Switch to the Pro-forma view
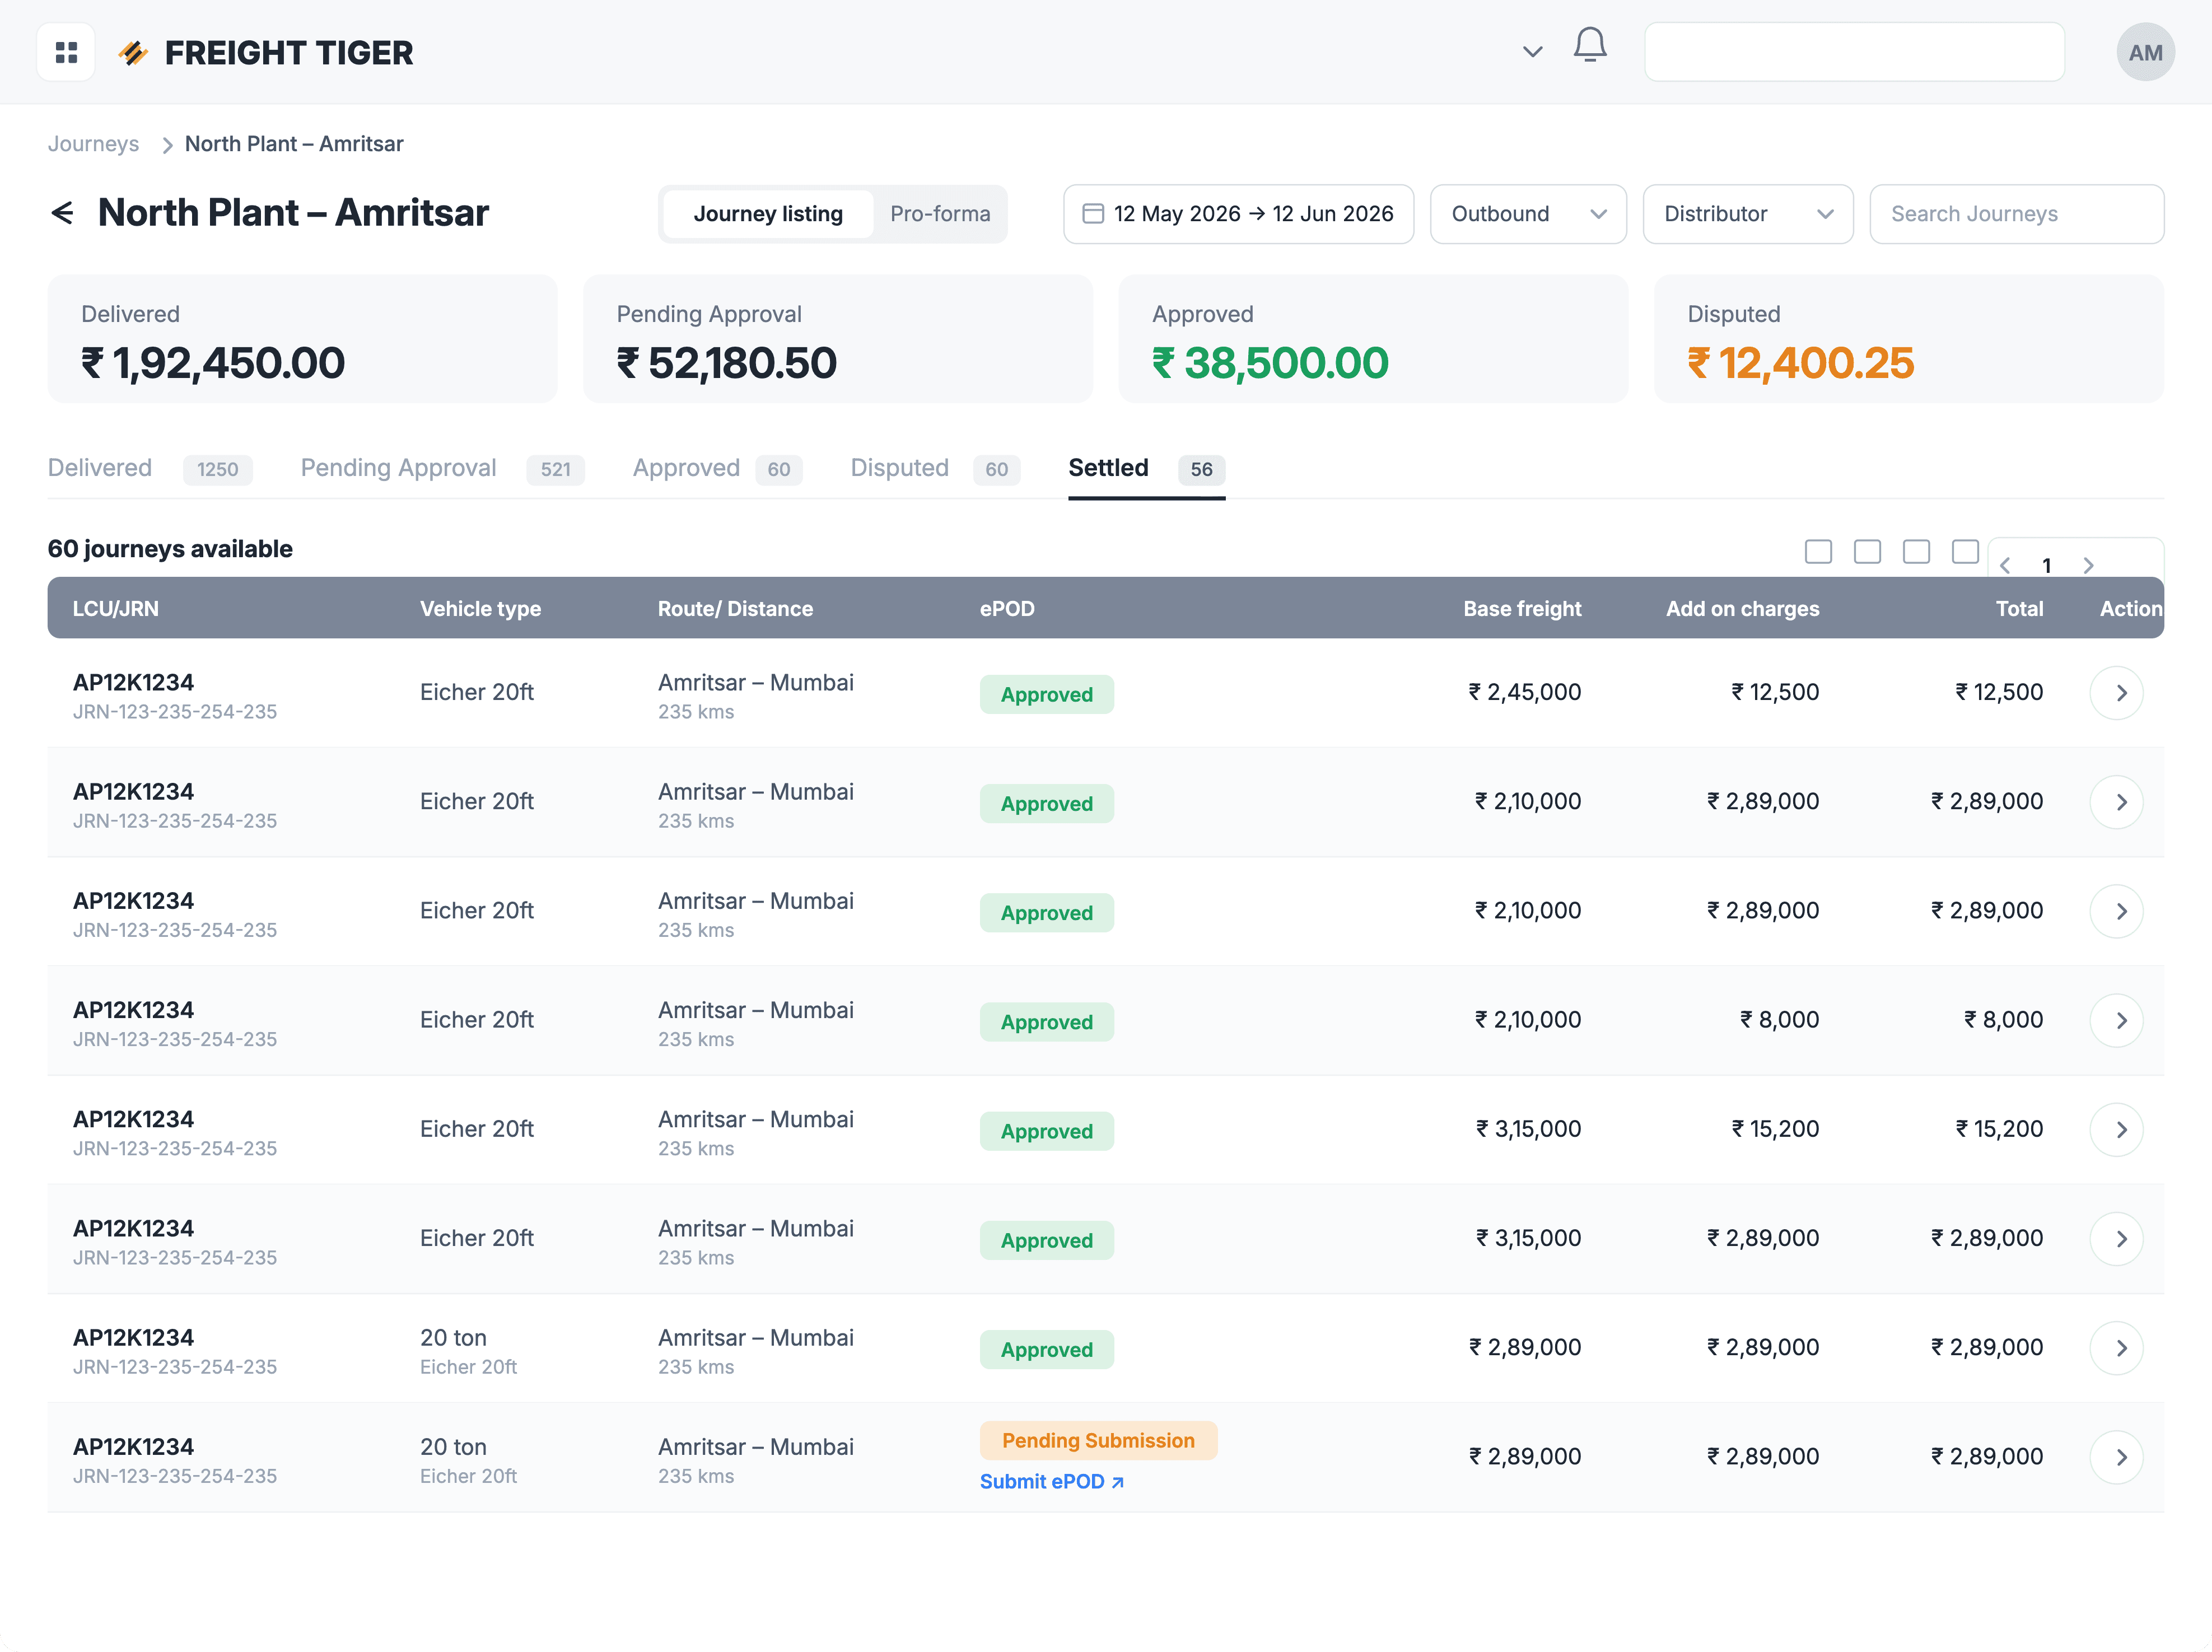Image resolution: width=2212 pixels, height=1652 pixels. 940,214
